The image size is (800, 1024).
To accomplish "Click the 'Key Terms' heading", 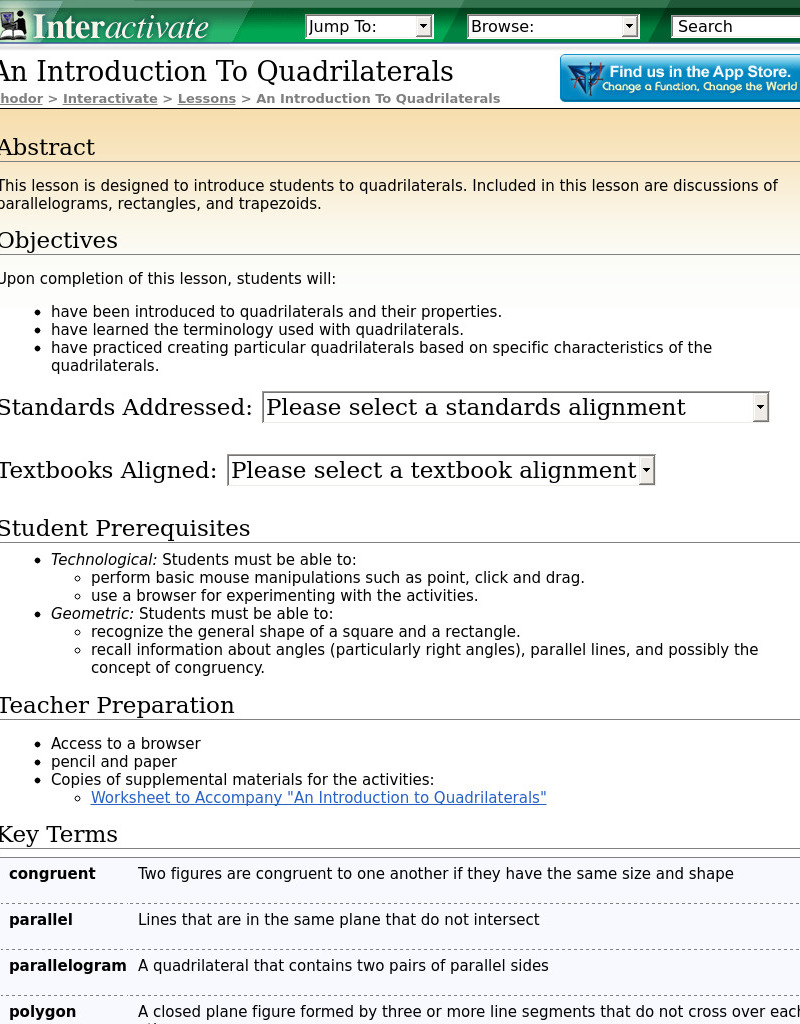I will pos(58,835).
